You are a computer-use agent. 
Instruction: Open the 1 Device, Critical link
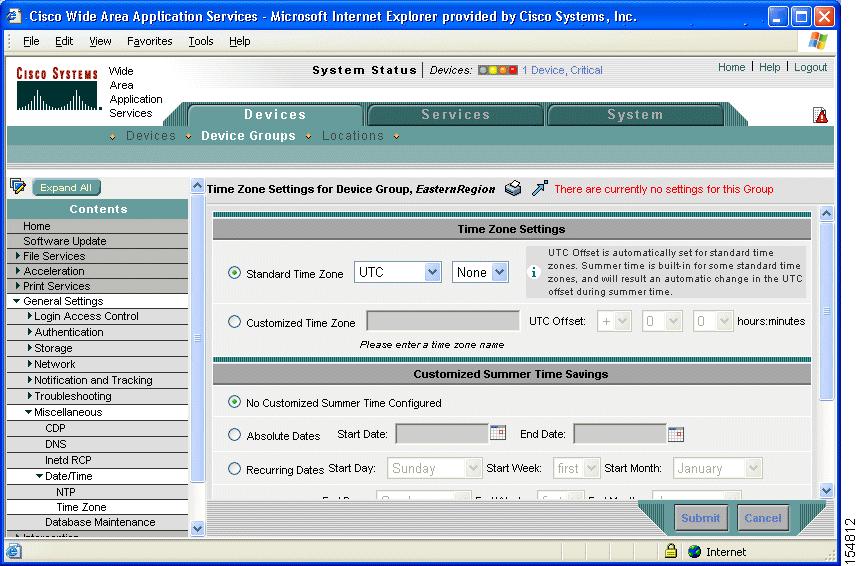click(562, 70)
